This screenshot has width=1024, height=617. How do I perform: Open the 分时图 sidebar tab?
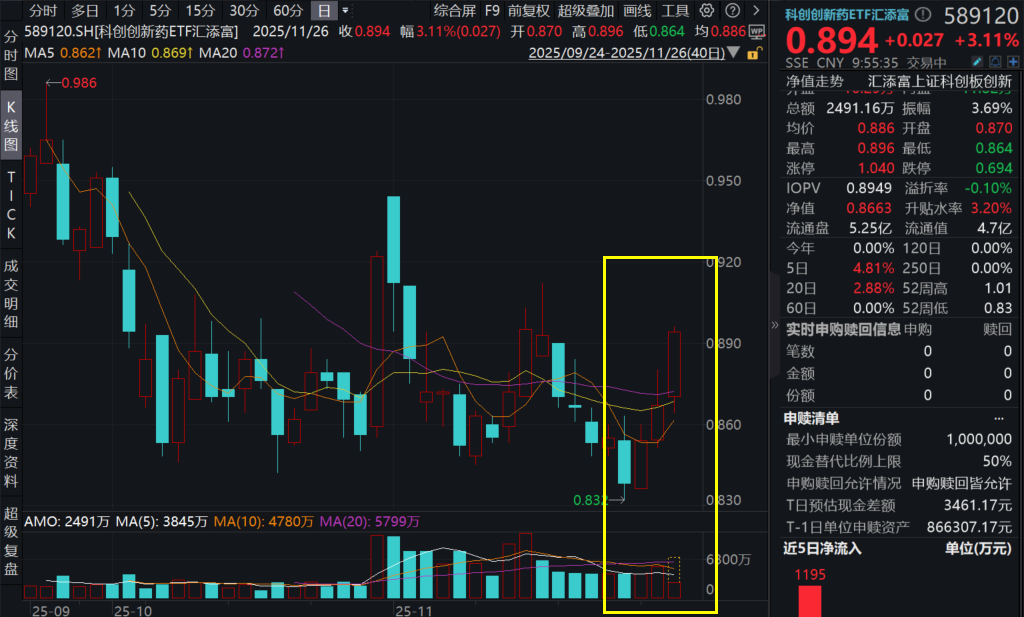tap(10, 55)
